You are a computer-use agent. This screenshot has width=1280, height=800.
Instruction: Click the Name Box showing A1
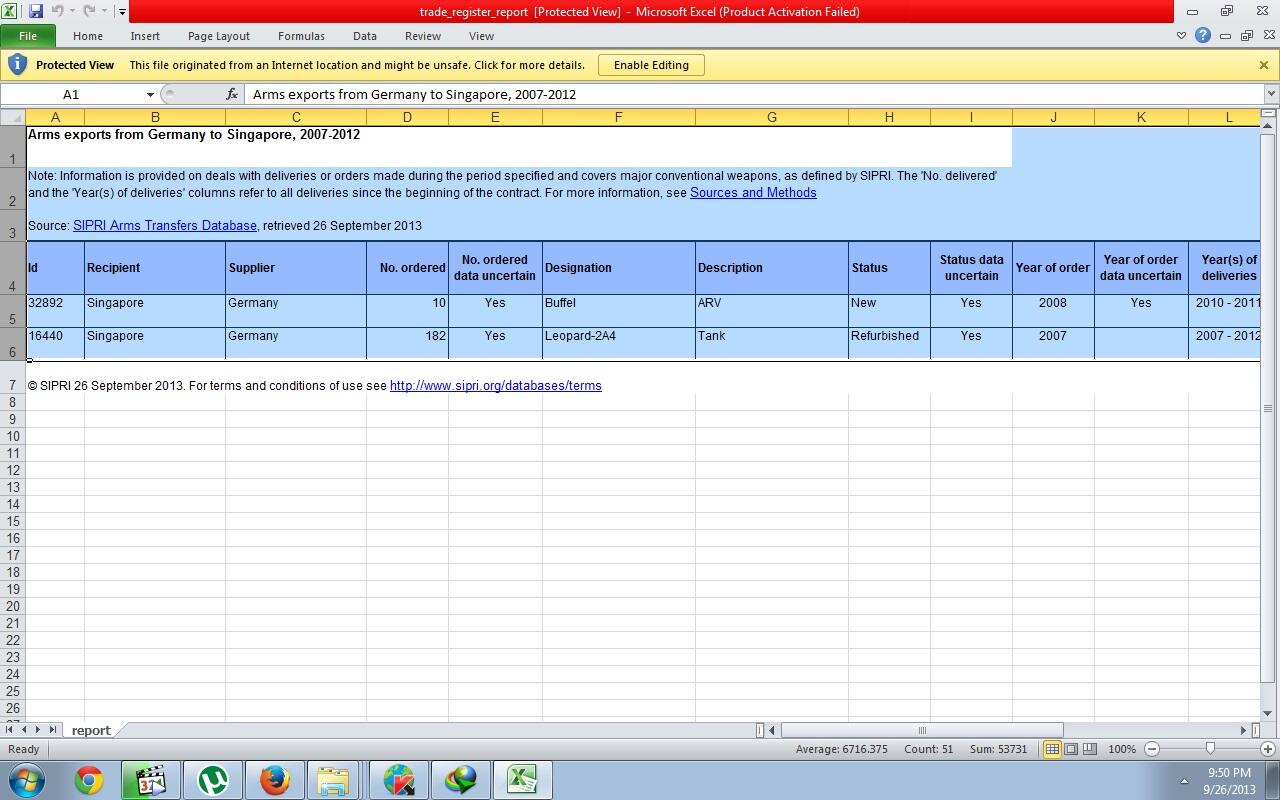pyautogui.click(x=71, y=94)
